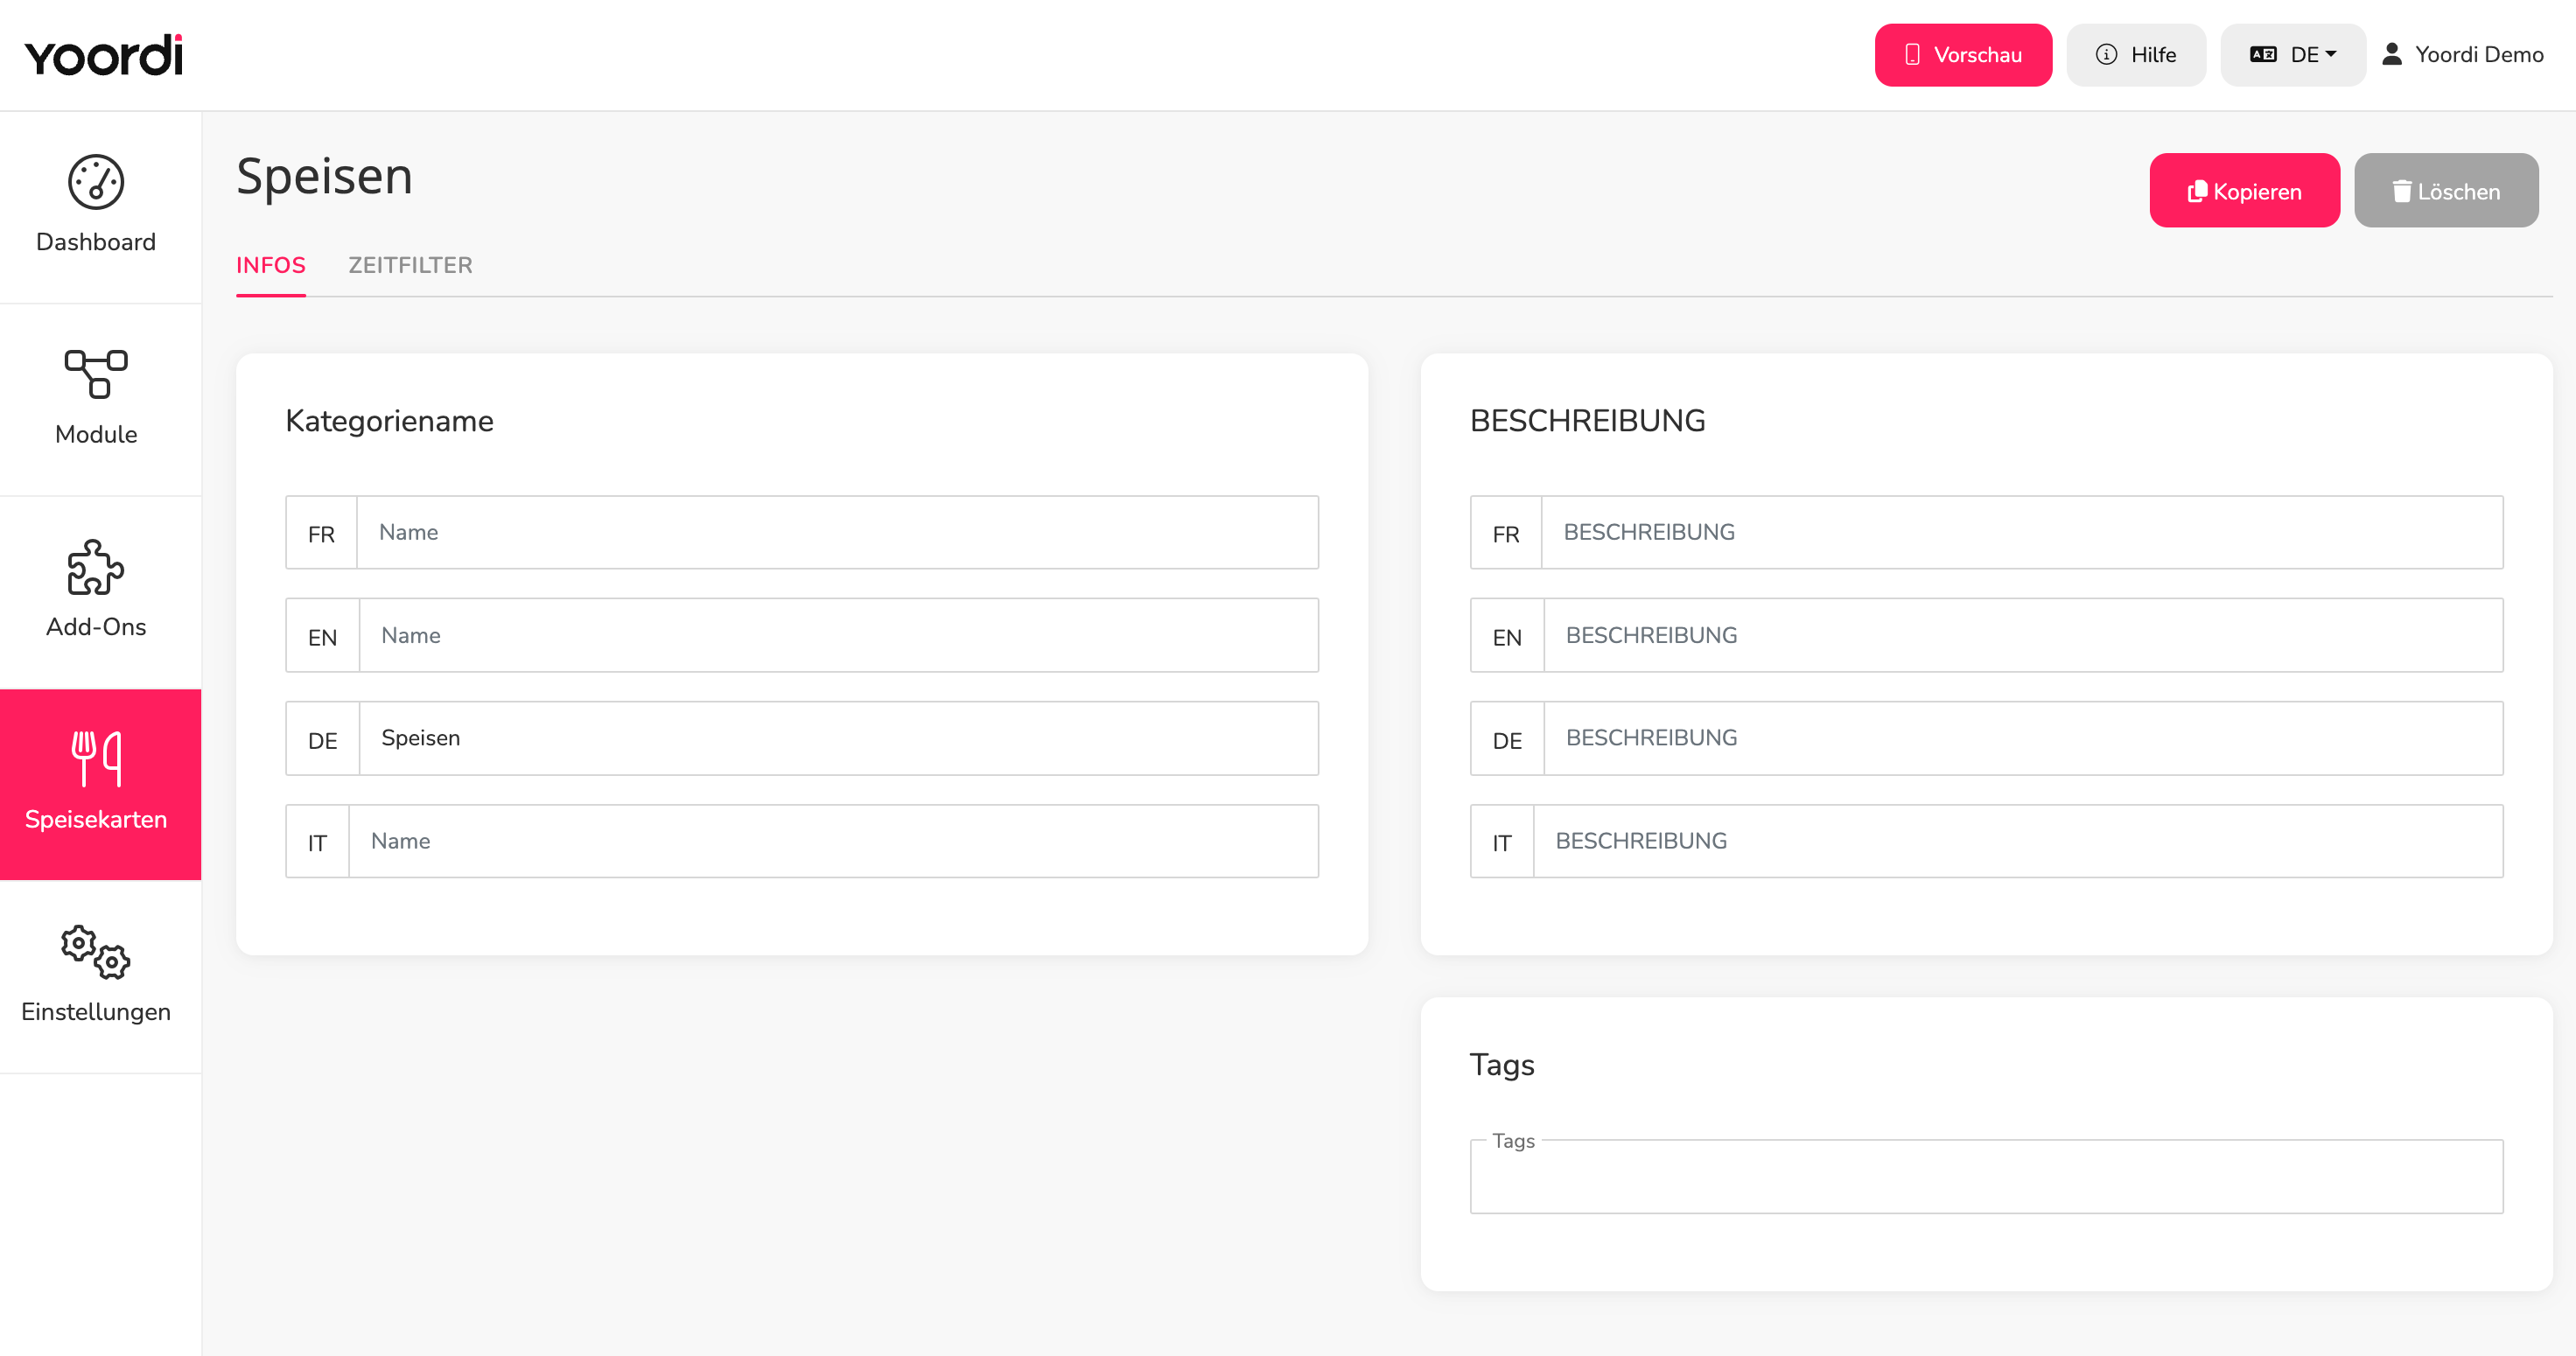Open the Add-Ons puzzle piece icon
Screen dimensions: 2576x1356
pos(96,567)
